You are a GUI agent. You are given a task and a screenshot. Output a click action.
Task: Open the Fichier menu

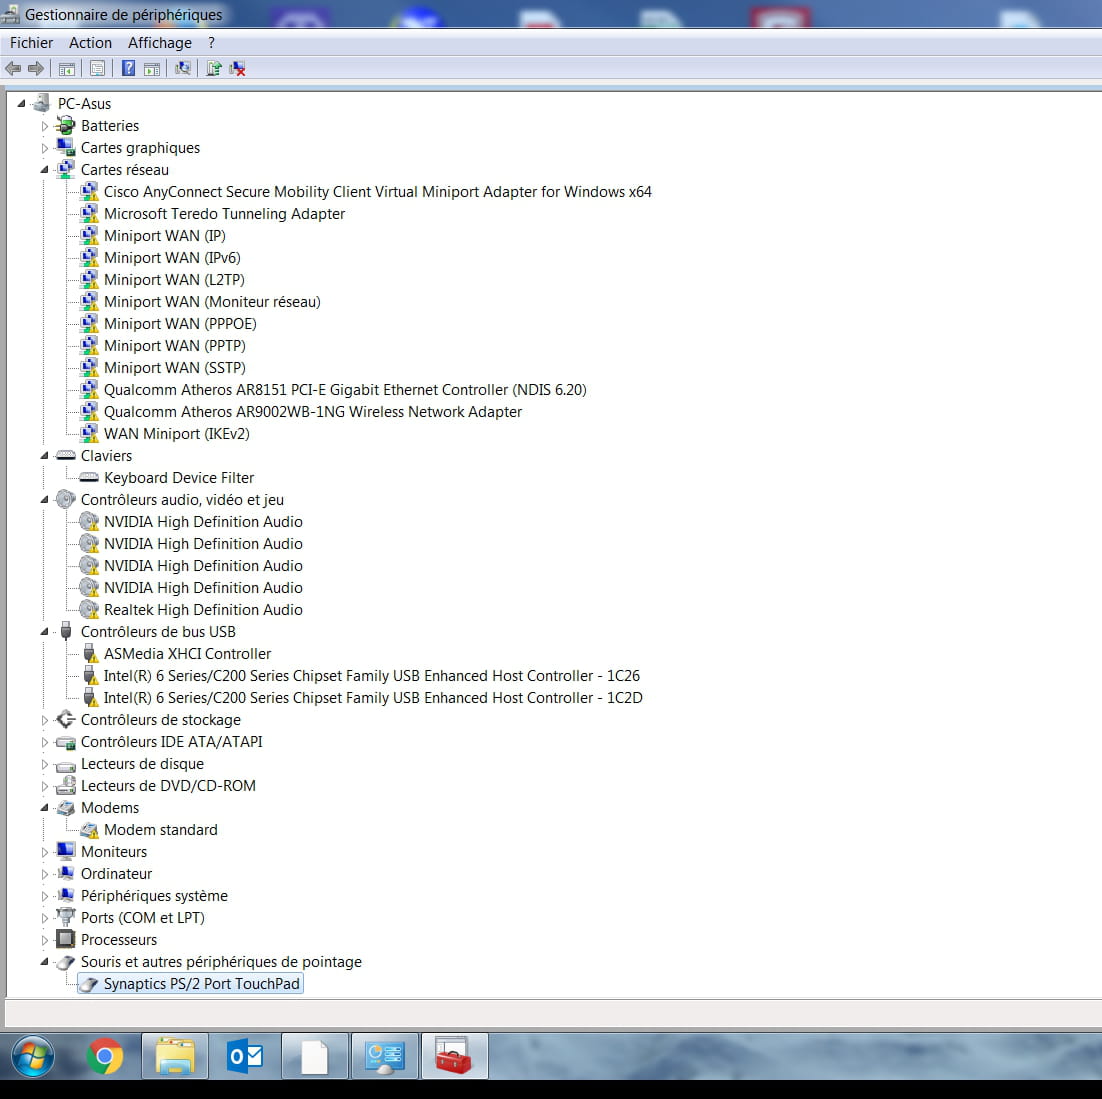coord(32,43)
